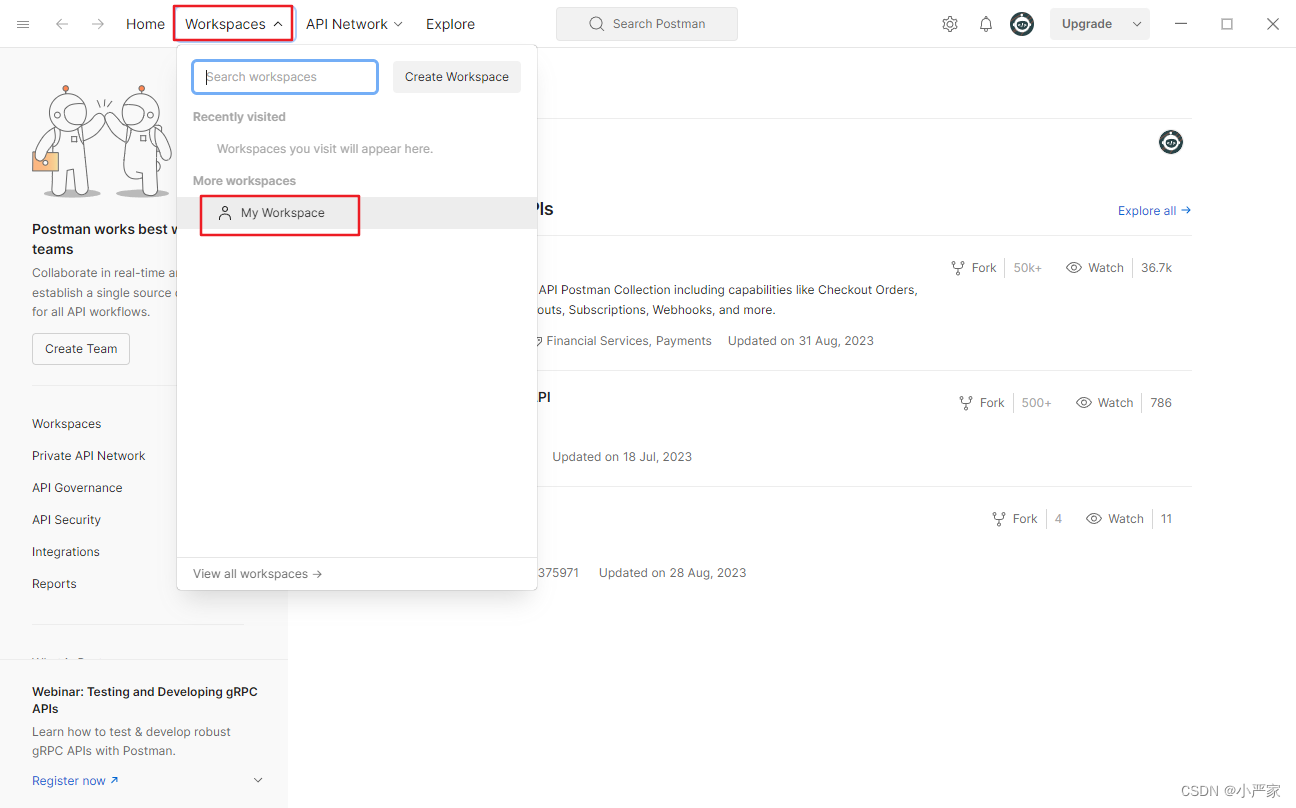
Task: Open the settings gear icon
Action: tap(950, 24)
